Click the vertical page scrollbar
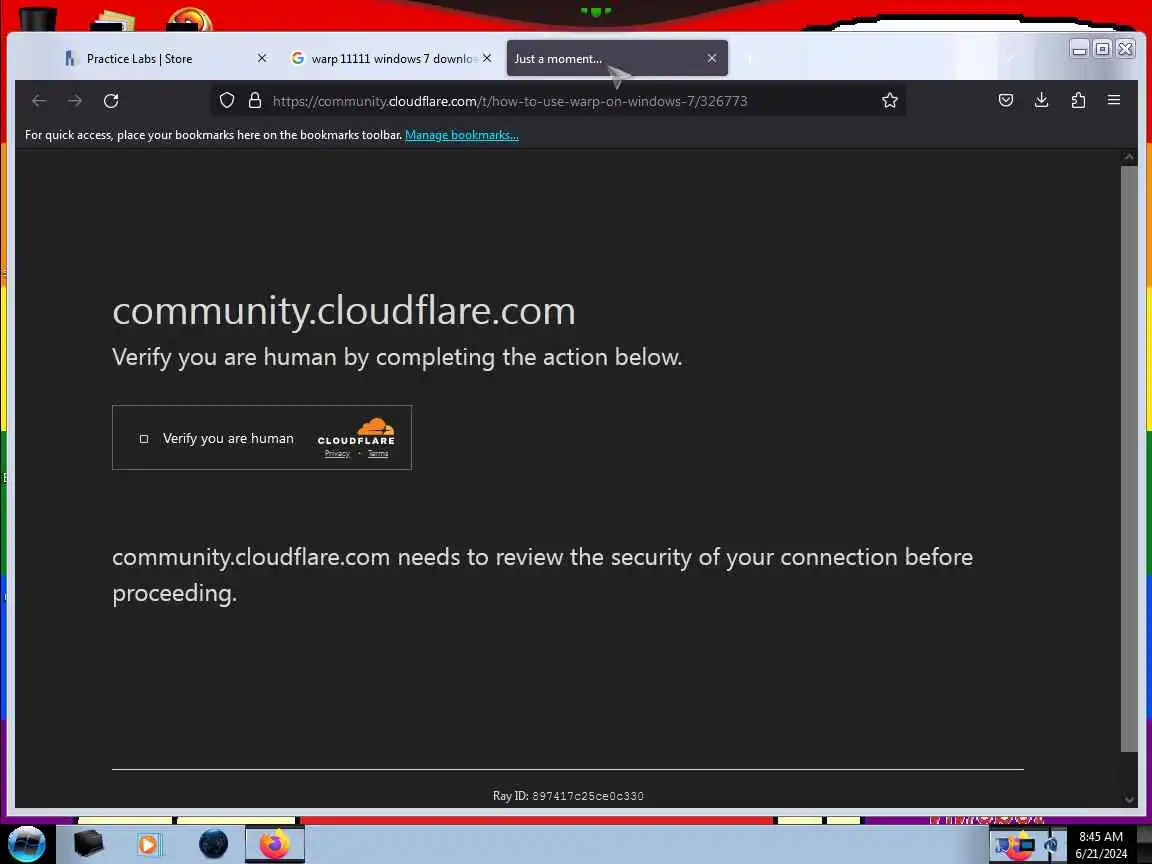This screenshot has height=864, width=1152. 1128,459
